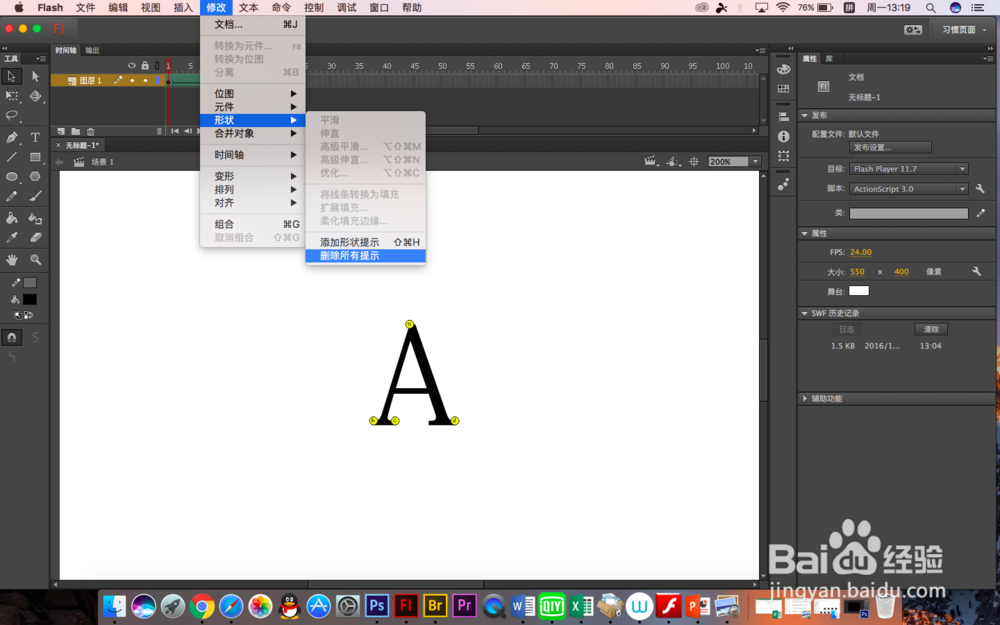Click the 发布设置... button
Image resolution: width=1000 pixels, height=625 pixels.
890,147
